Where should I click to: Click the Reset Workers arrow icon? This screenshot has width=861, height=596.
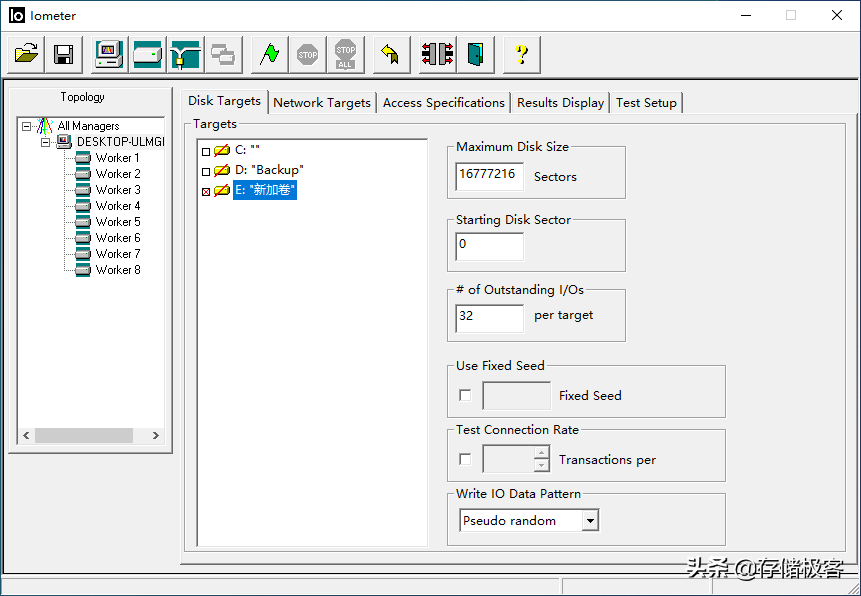click(x=391, y=54)
